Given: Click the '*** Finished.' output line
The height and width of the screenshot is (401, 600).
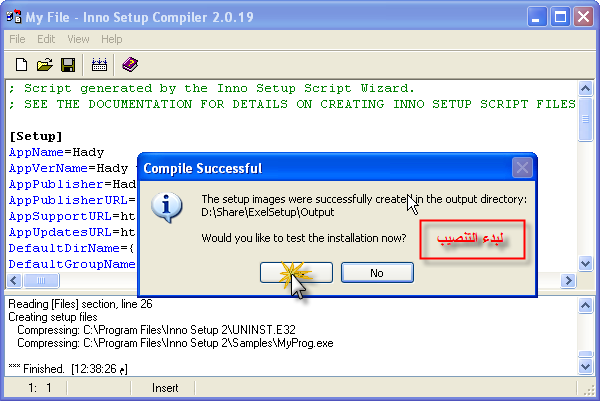Looking at the screenshot, I should click(68, 369).
